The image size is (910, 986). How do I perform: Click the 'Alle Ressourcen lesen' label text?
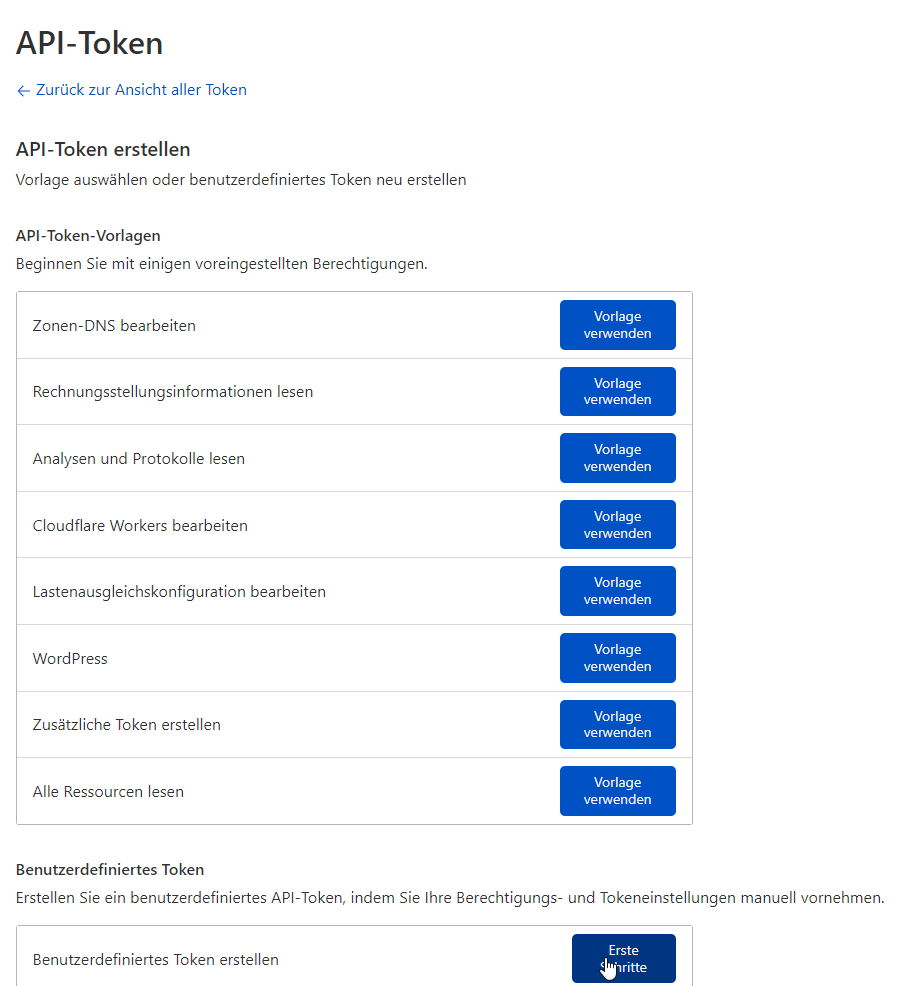(x=108, y=792)
